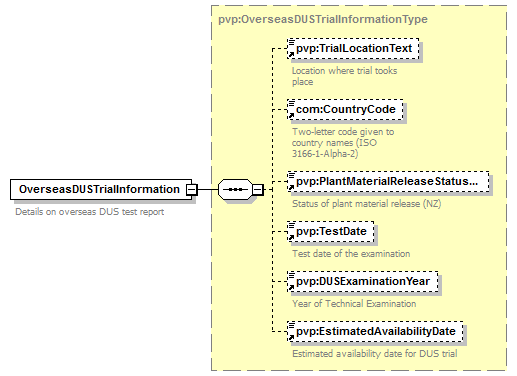Click the reference arrow icon on pvp:DUSExaminationYear

click(x=291, y=287)
